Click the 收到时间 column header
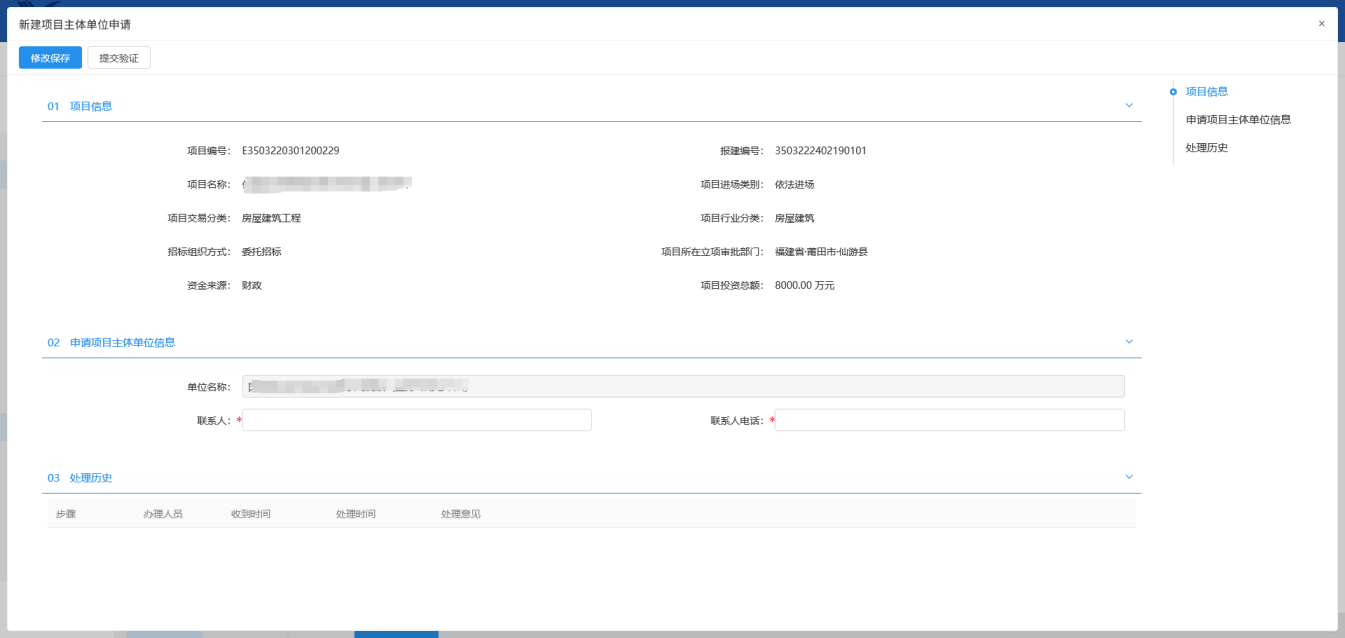 (251, 514)
